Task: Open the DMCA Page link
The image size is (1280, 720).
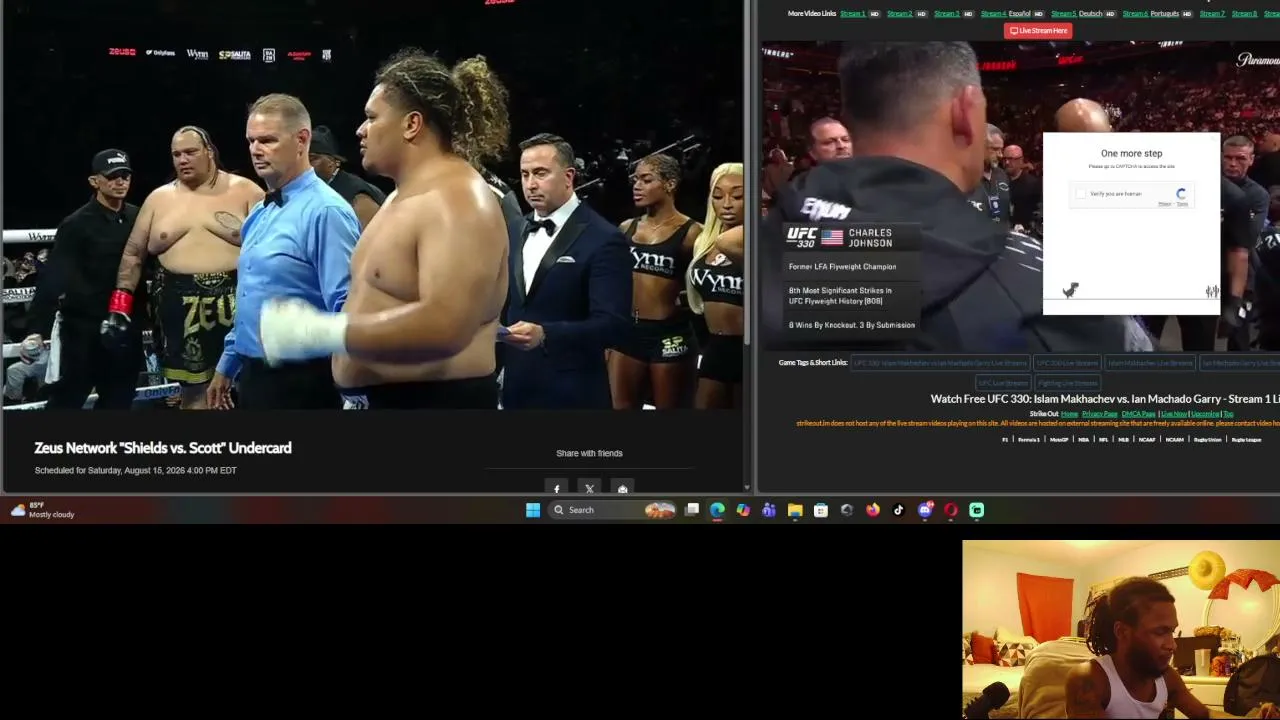Action: tap(1138, 414)
